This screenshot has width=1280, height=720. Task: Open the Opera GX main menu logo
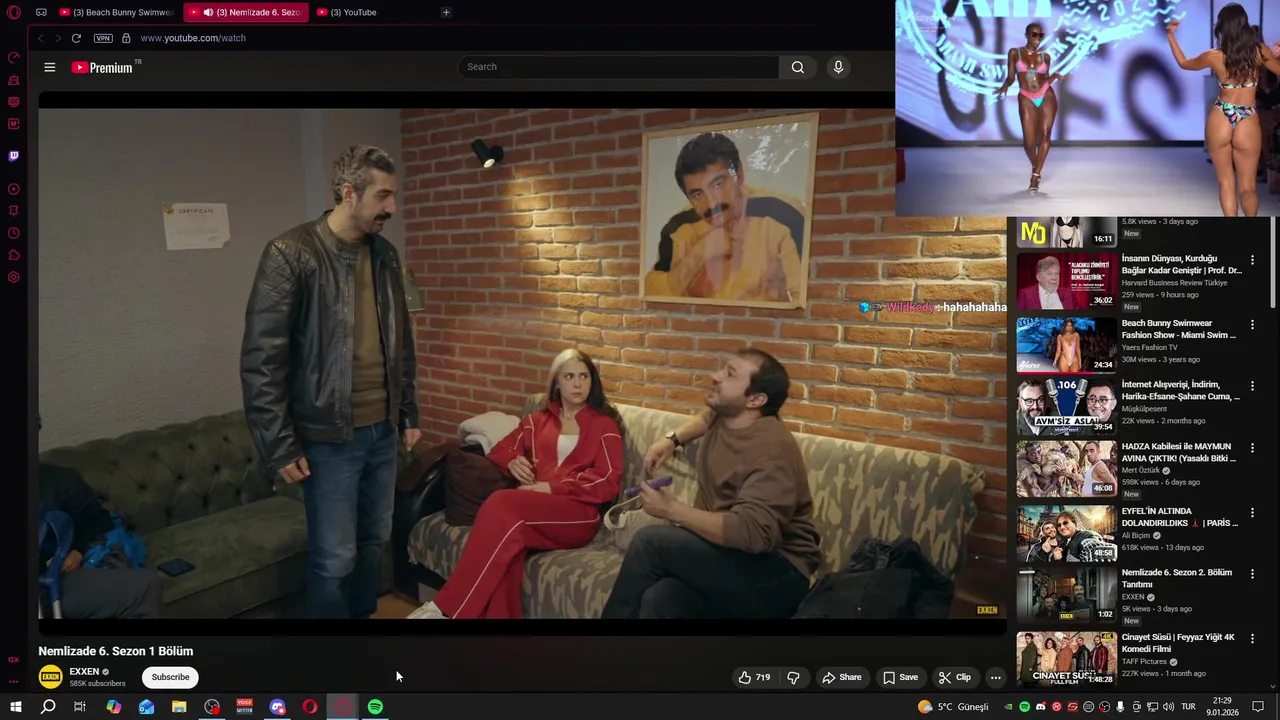[x=14, y=12]
